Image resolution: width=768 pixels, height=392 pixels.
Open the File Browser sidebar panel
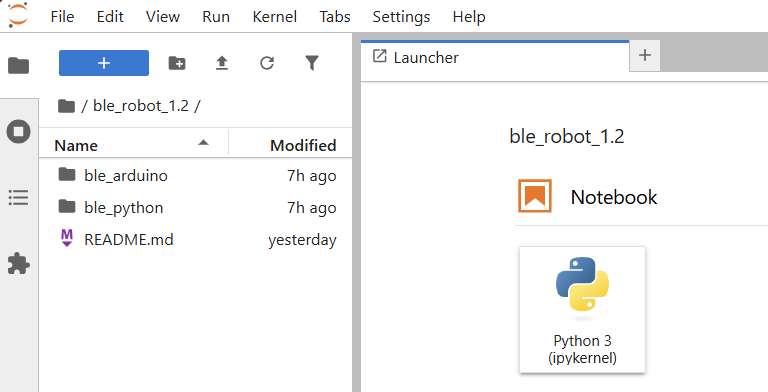[x=19, y=65]
